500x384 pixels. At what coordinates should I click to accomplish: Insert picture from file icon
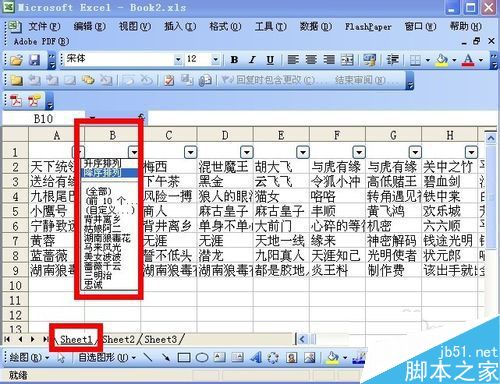point(310,358)
